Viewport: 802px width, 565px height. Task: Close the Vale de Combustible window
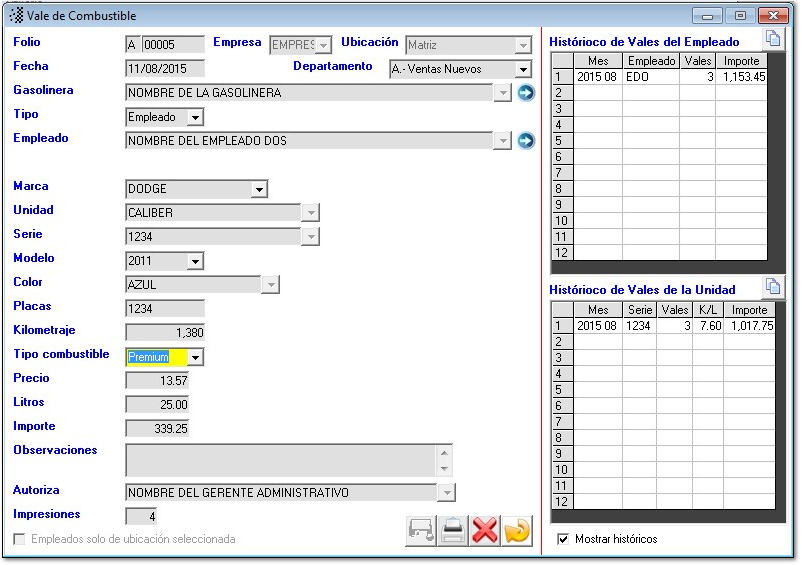773,16
